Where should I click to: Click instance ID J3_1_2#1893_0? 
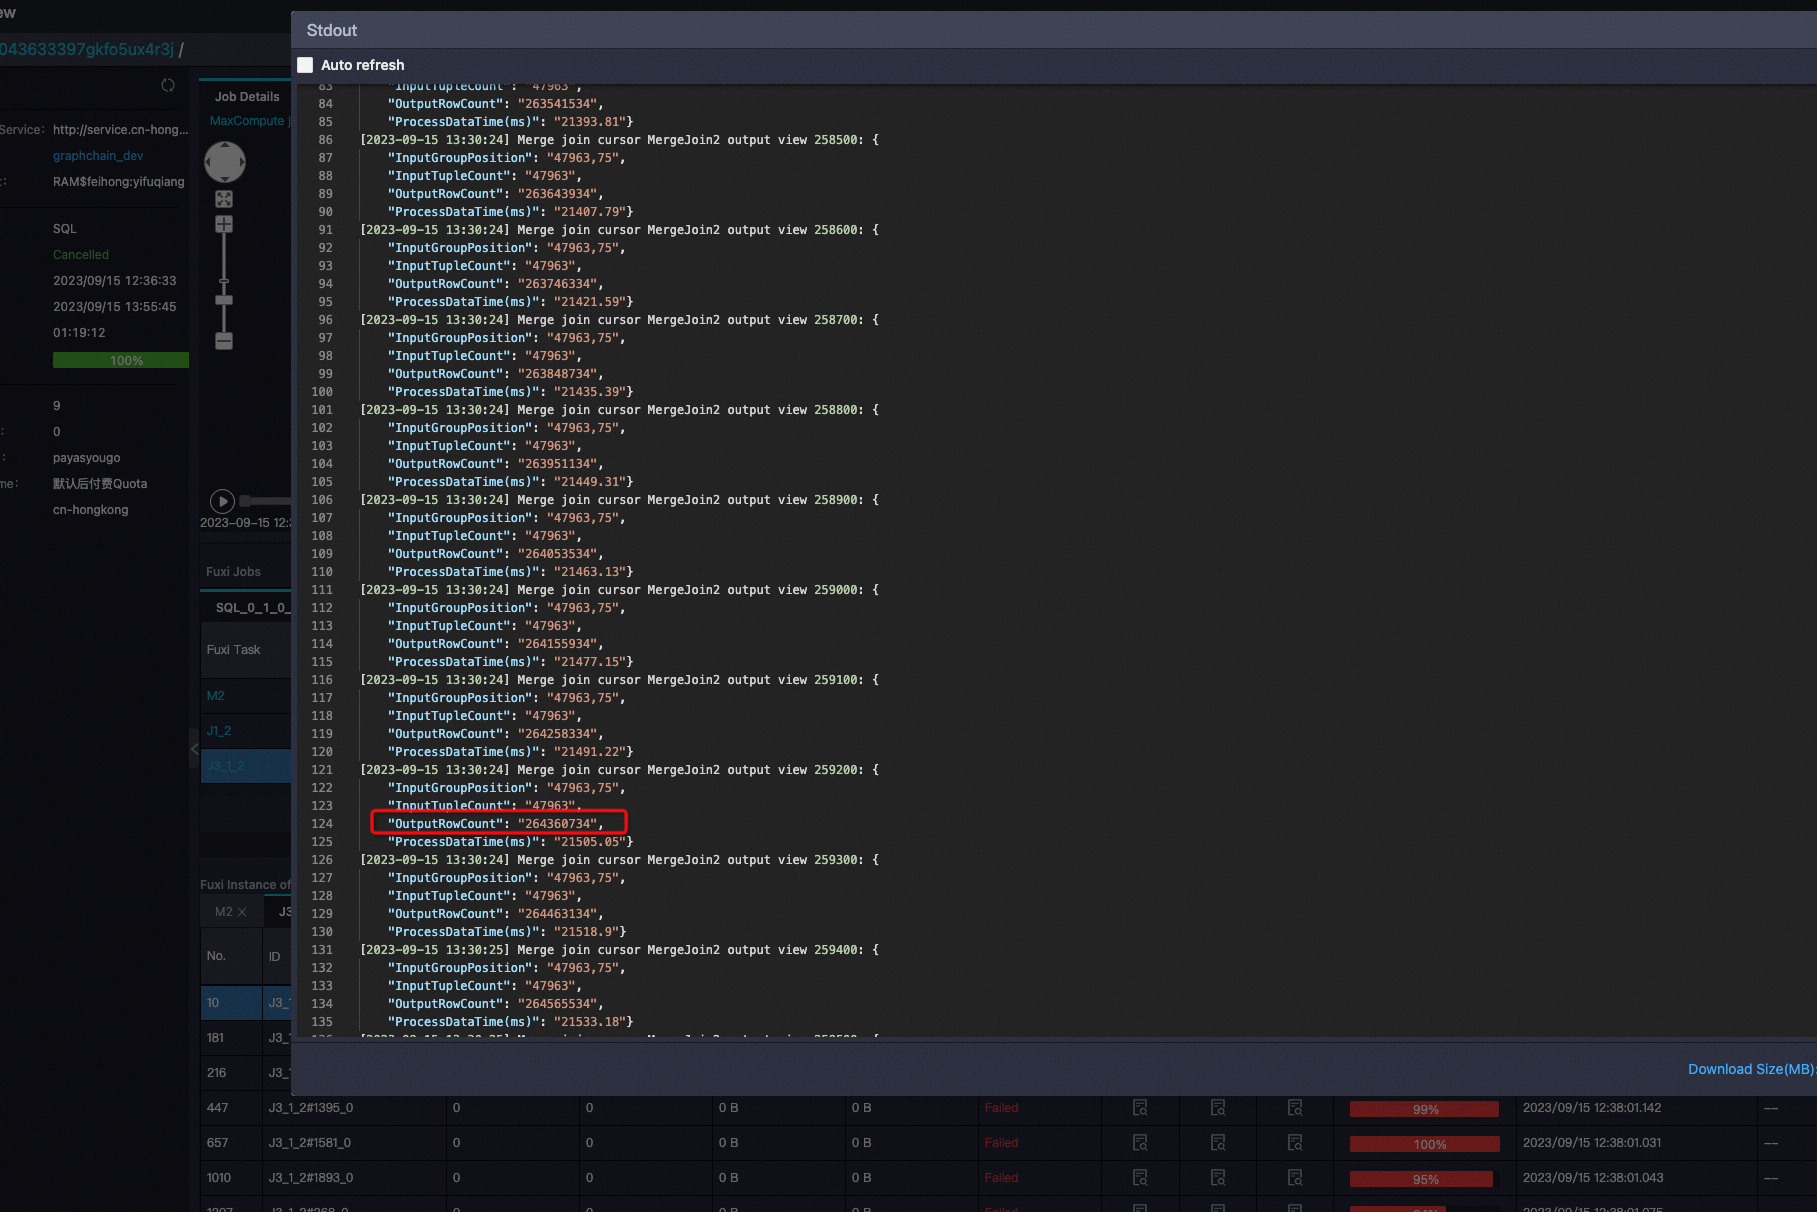pos(310,1178)
